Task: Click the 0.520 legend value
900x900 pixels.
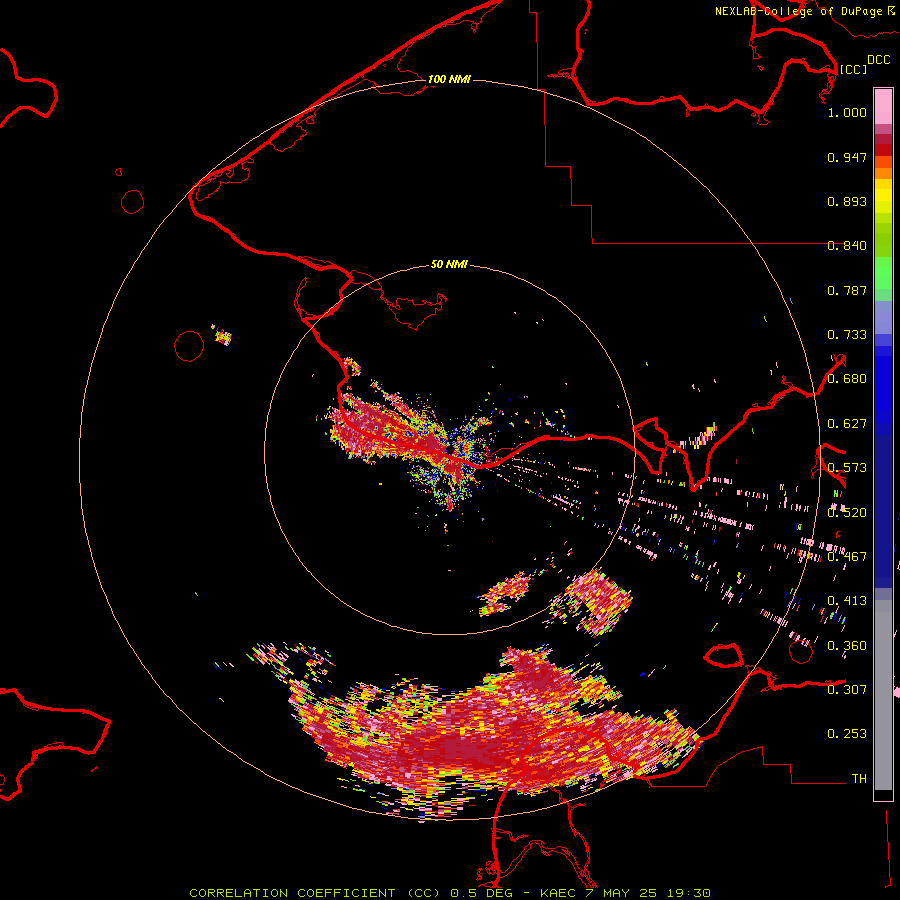Action: tap(847, 513)
